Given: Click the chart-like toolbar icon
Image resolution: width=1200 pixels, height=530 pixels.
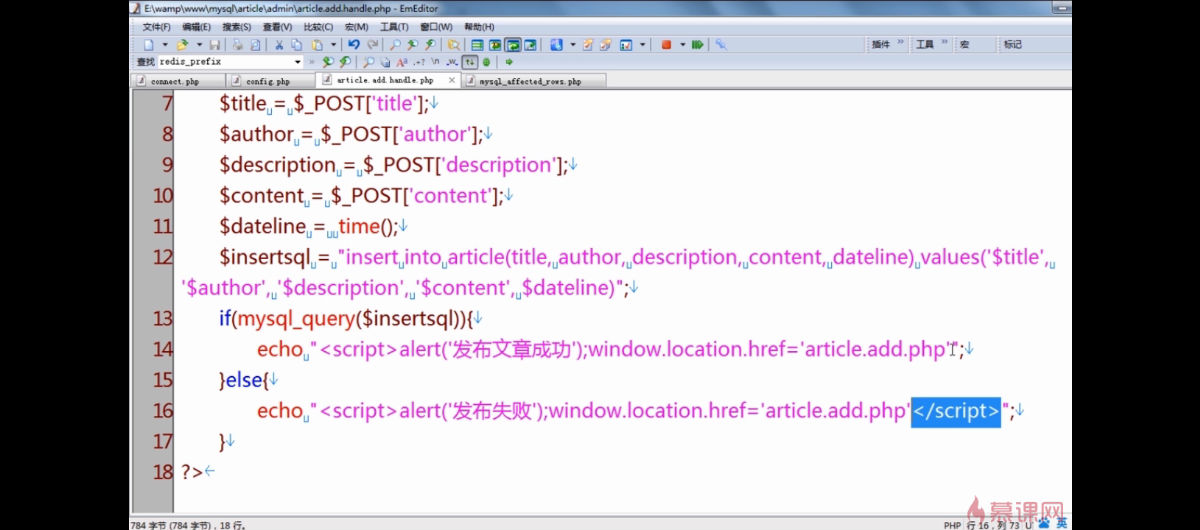Looking at the screenshot, I should [626, 44].
